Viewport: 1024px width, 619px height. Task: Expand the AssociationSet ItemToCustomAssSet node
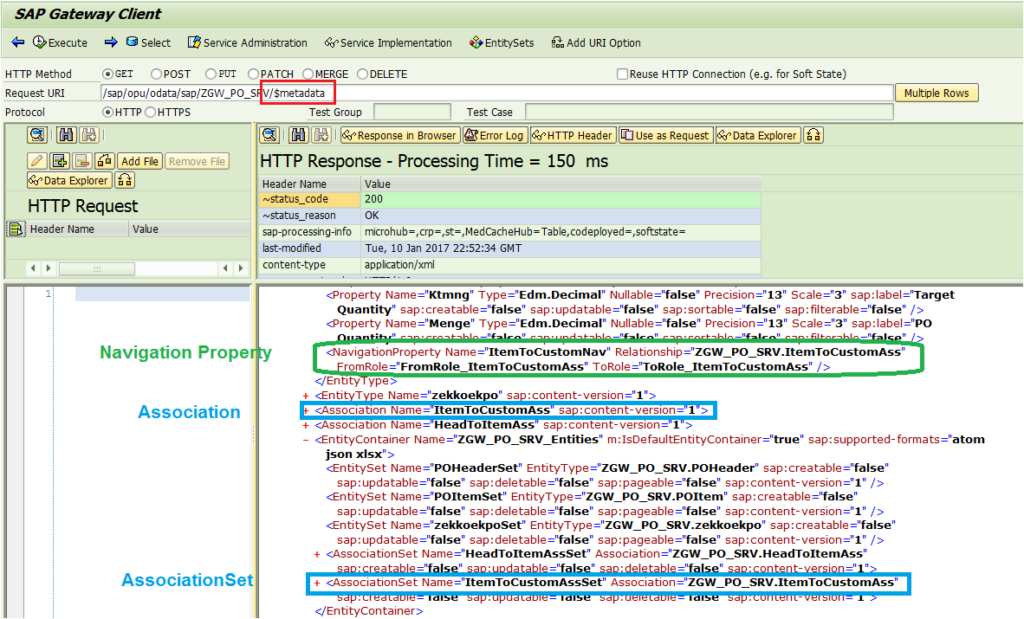point(317,582)
